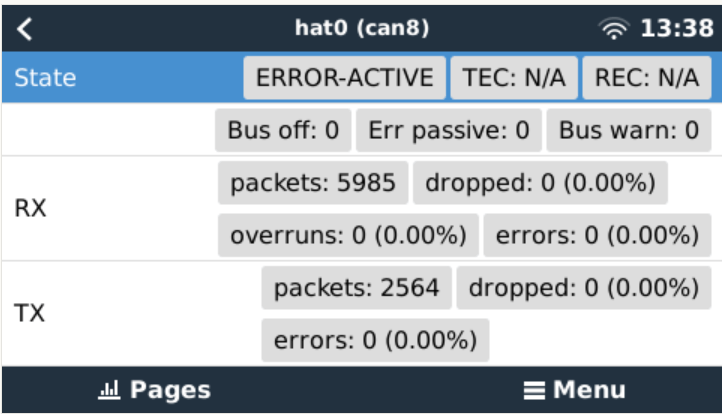Viewport: 722px width, 414px height.
Task: Select TX packets: 2564 value
Action: [x=357, y=288]
